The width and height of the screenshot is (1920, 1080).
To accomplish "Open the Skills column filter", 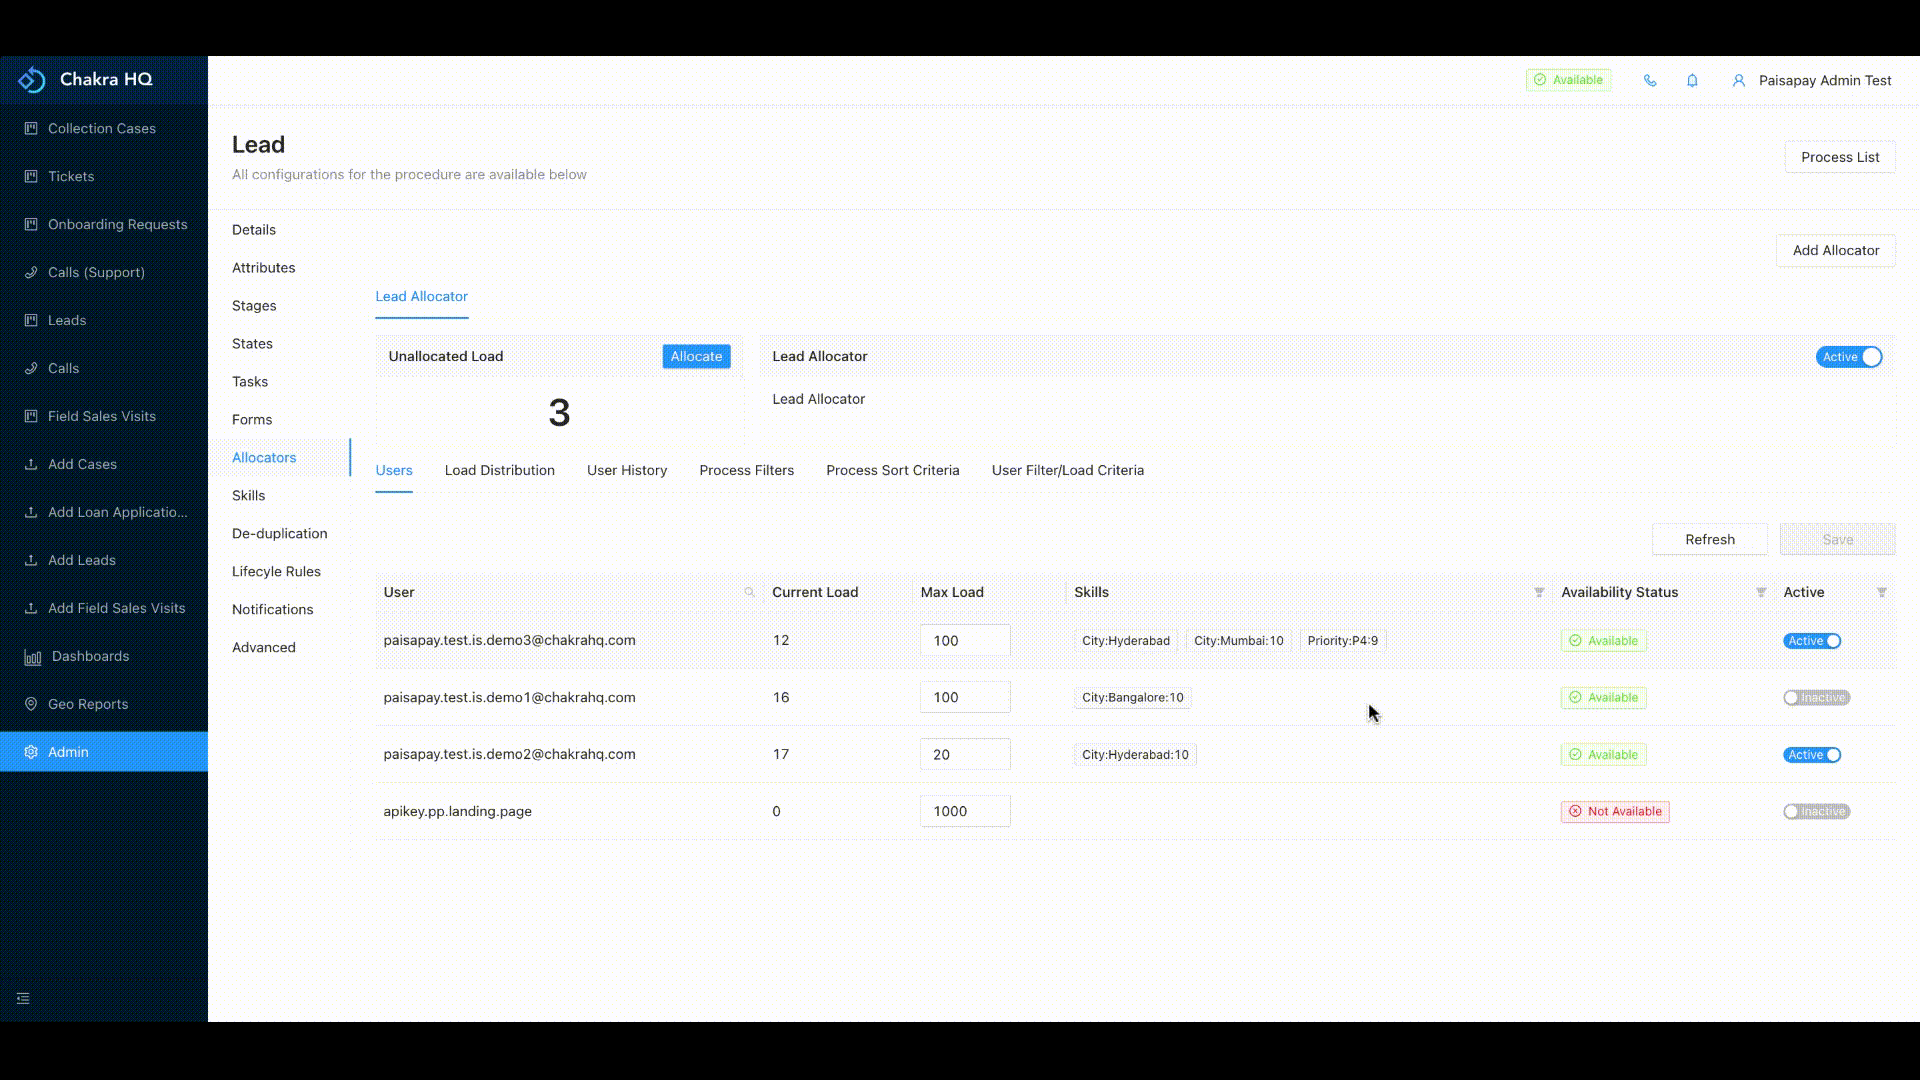I will (1538, 592).
